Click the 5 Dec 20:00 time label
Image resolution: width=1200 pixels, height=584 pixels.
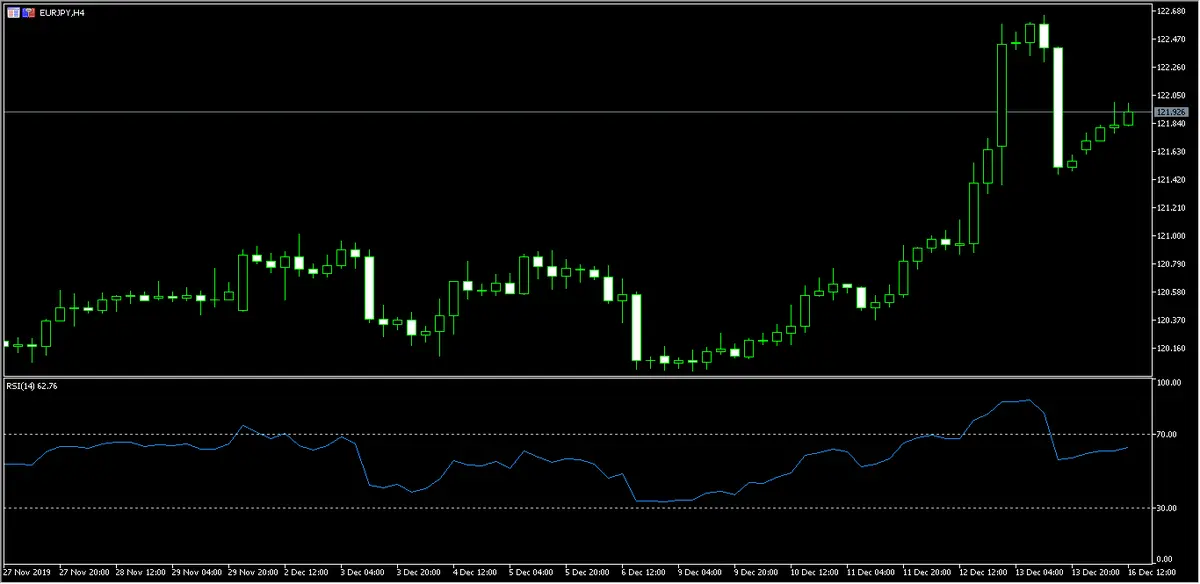coord(586,574)
